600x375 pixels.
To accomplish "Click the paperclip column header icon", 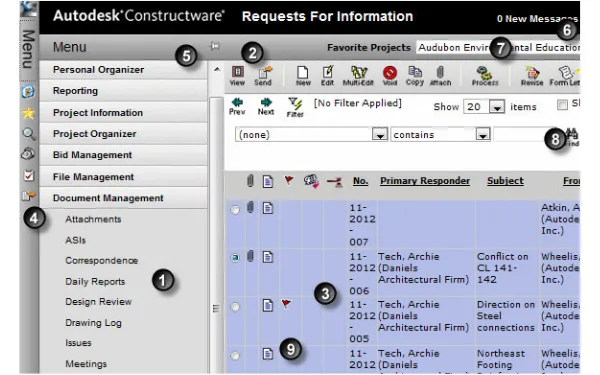I will click(250, 181).
